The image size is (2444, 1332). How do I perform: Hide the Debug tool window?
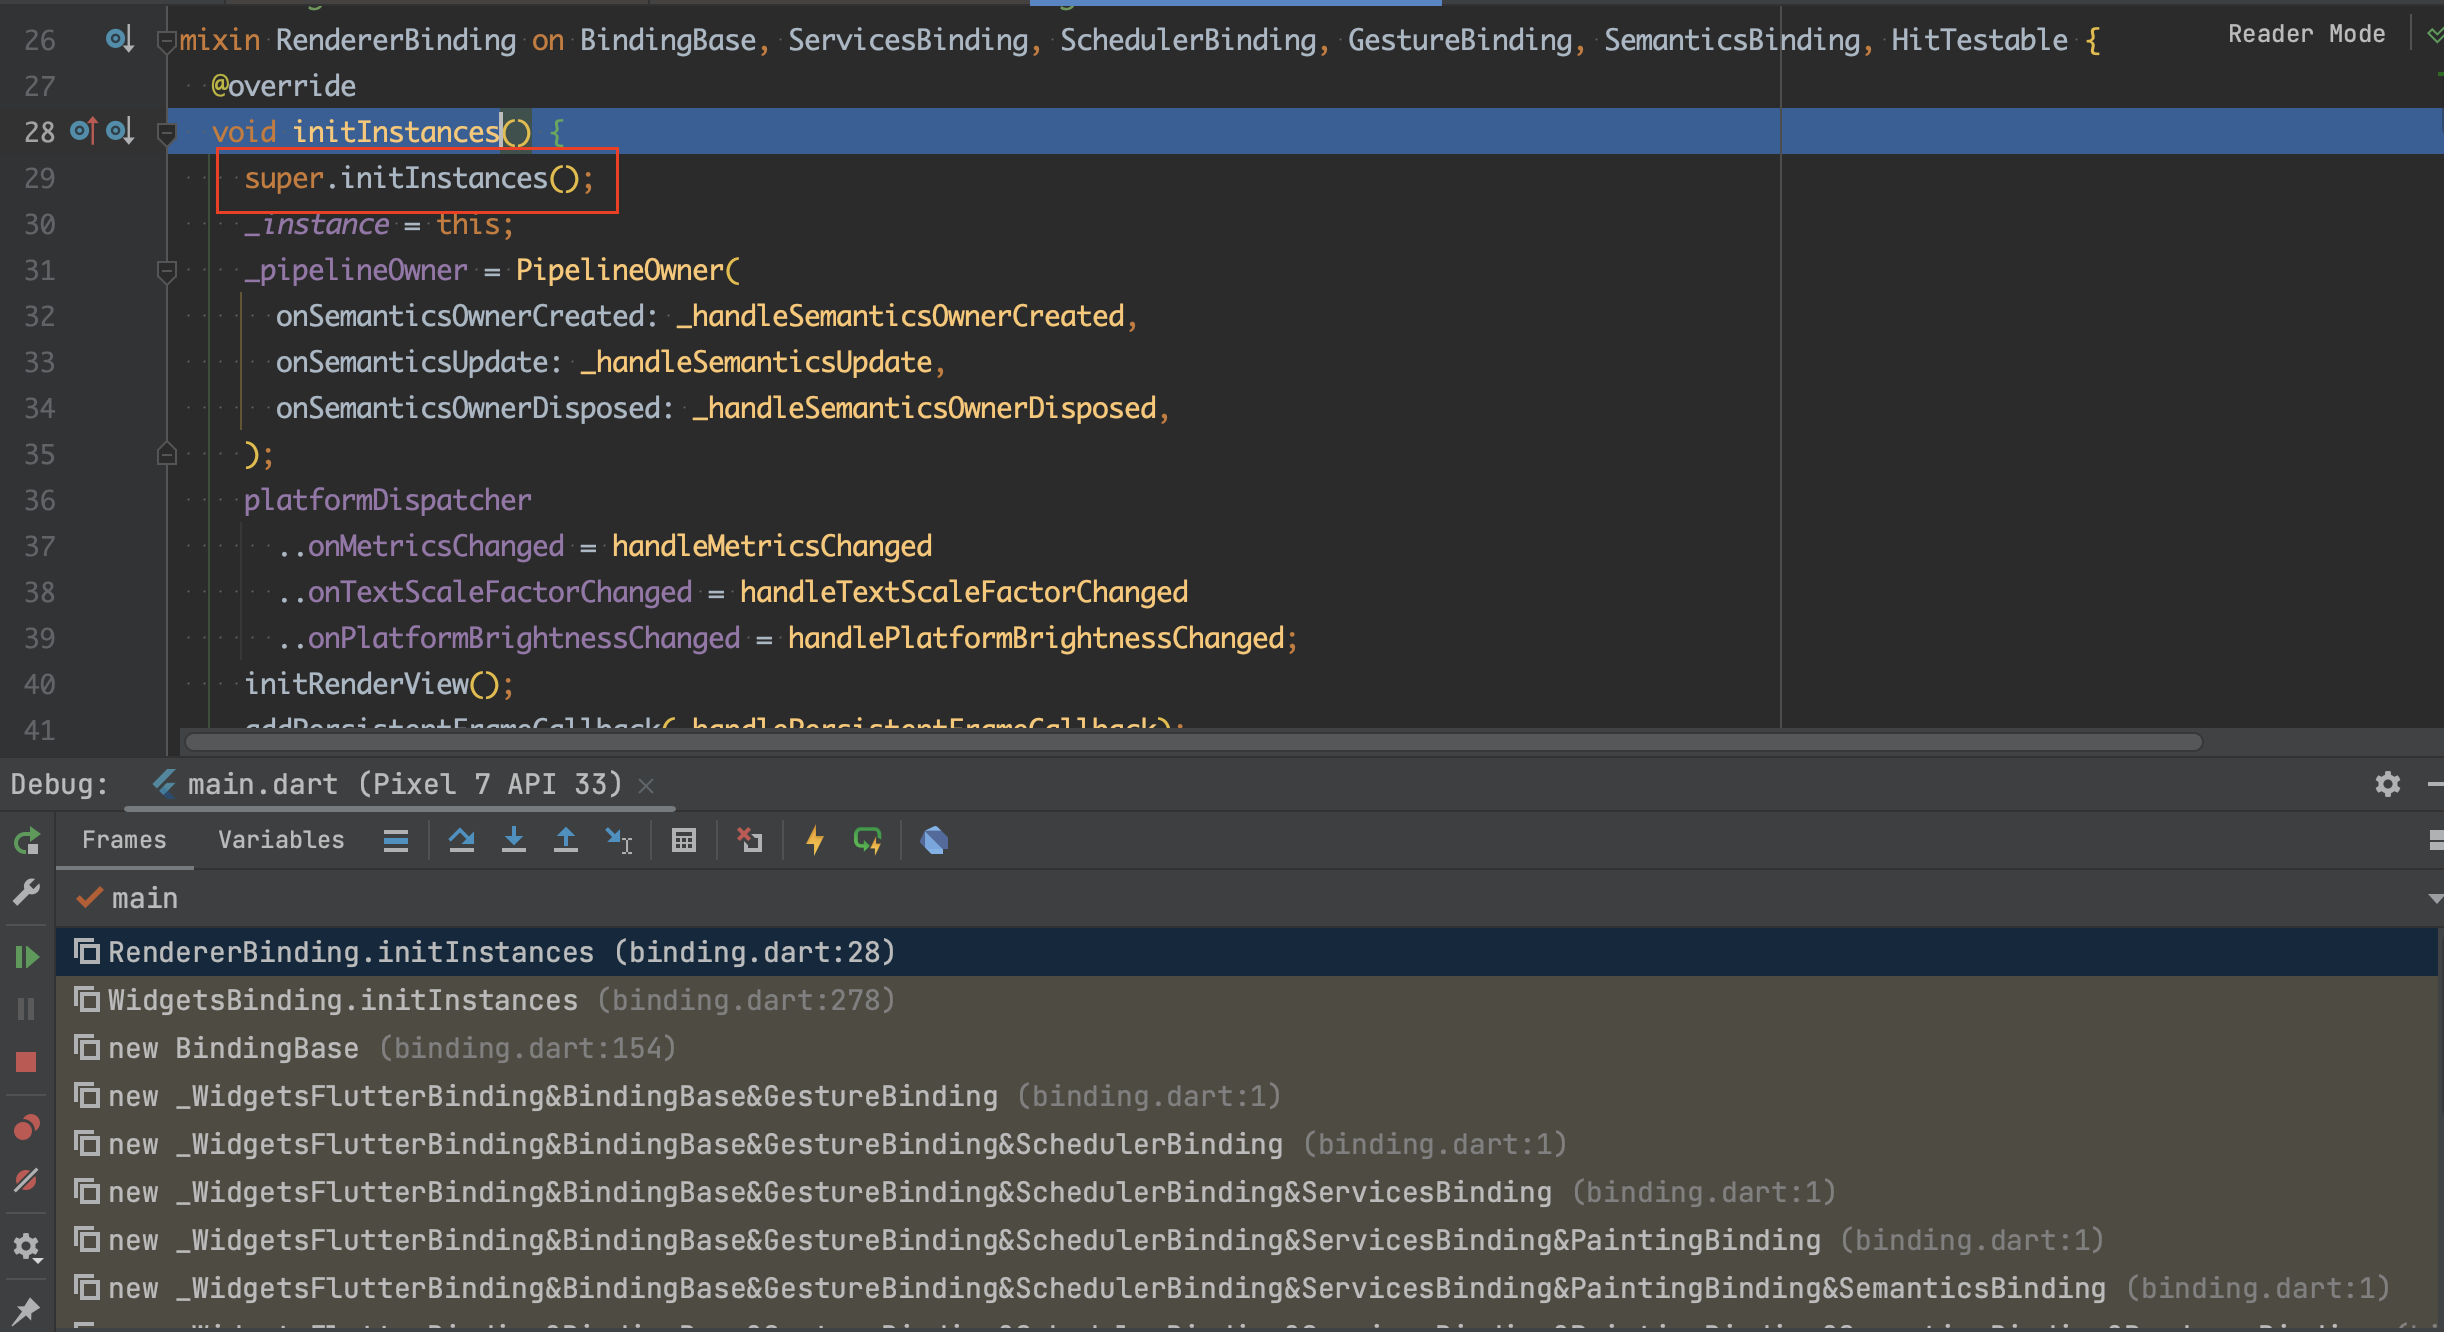point(2436,784)
